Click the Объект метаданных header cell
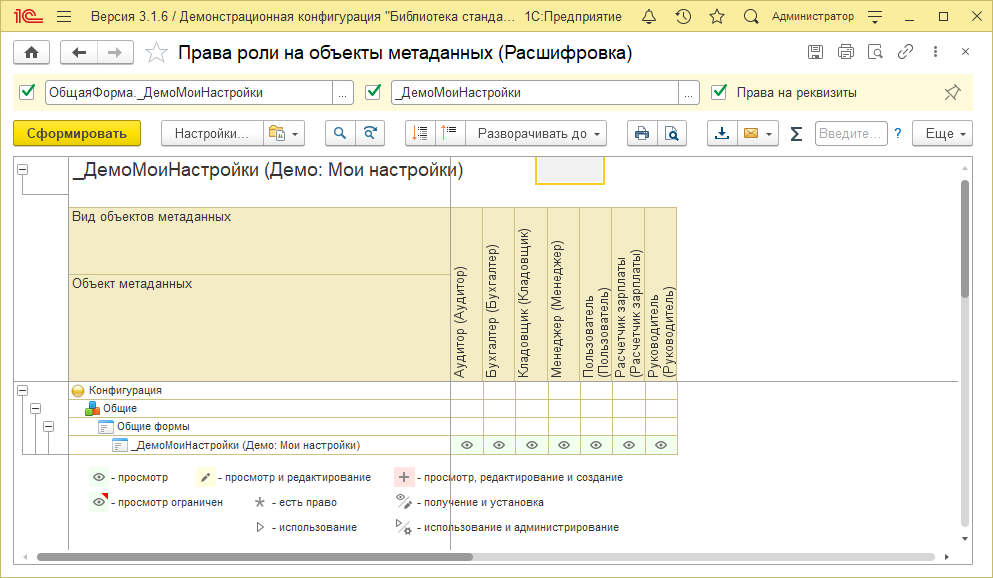This screenshot has width=993, height=578. coord(260,328)
